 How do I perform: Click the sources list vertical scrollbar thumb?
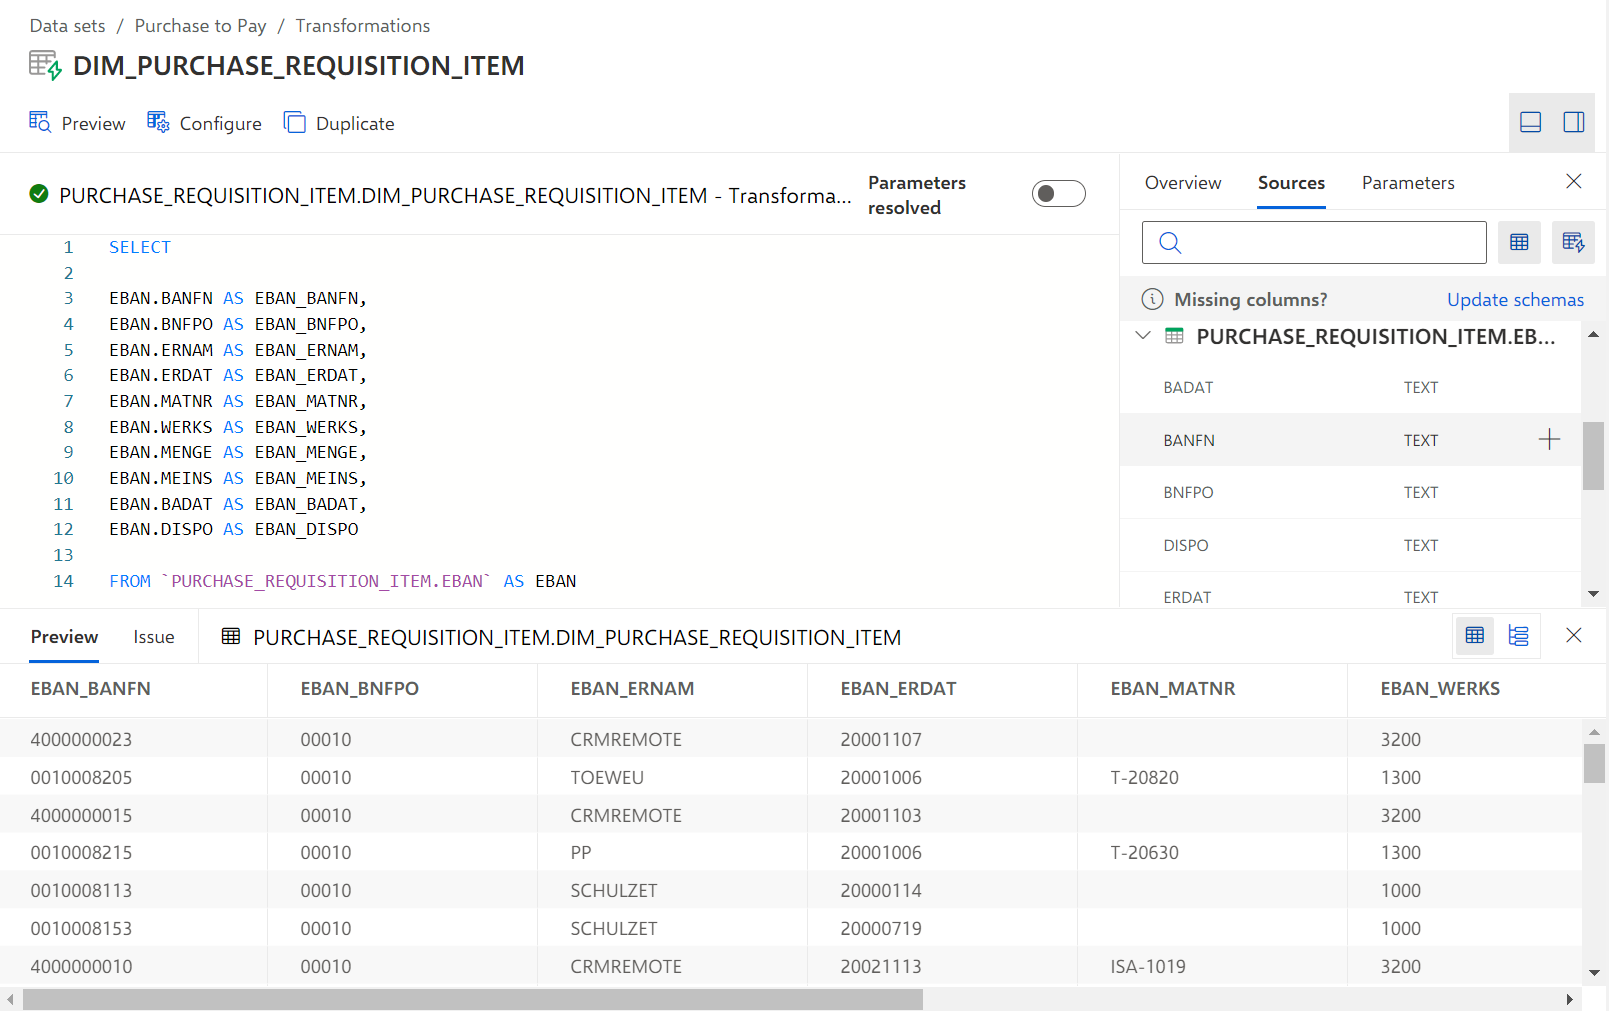click(x=1593, y=456)
